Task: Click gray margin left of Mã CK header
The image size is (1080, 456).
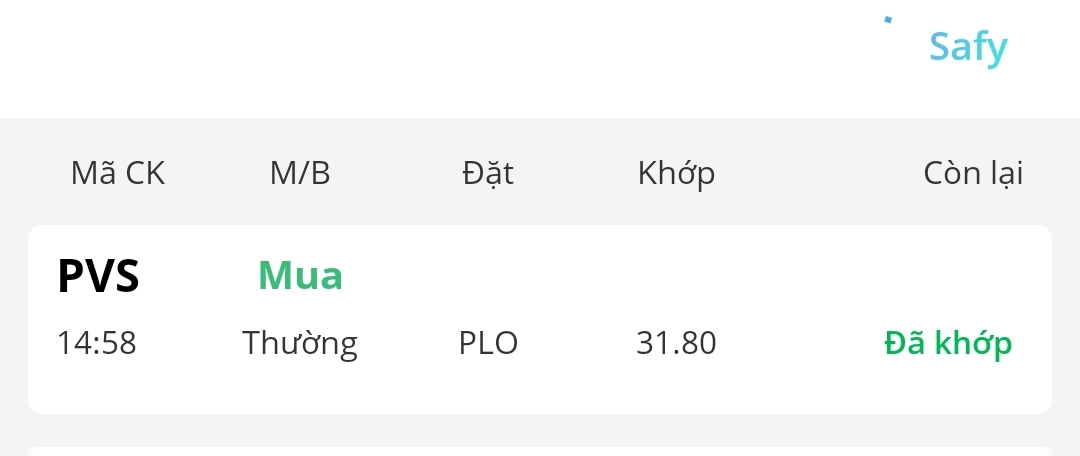Action: [x=25, y=173]
